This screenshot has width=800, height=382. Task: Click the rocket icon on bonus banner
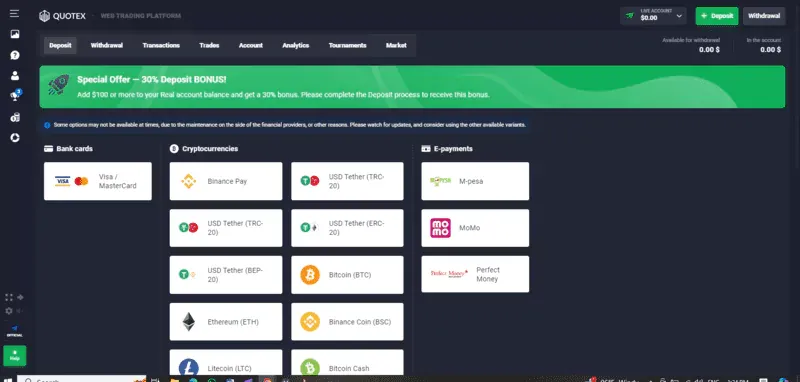pyautogui.click(x=59, y=85)
